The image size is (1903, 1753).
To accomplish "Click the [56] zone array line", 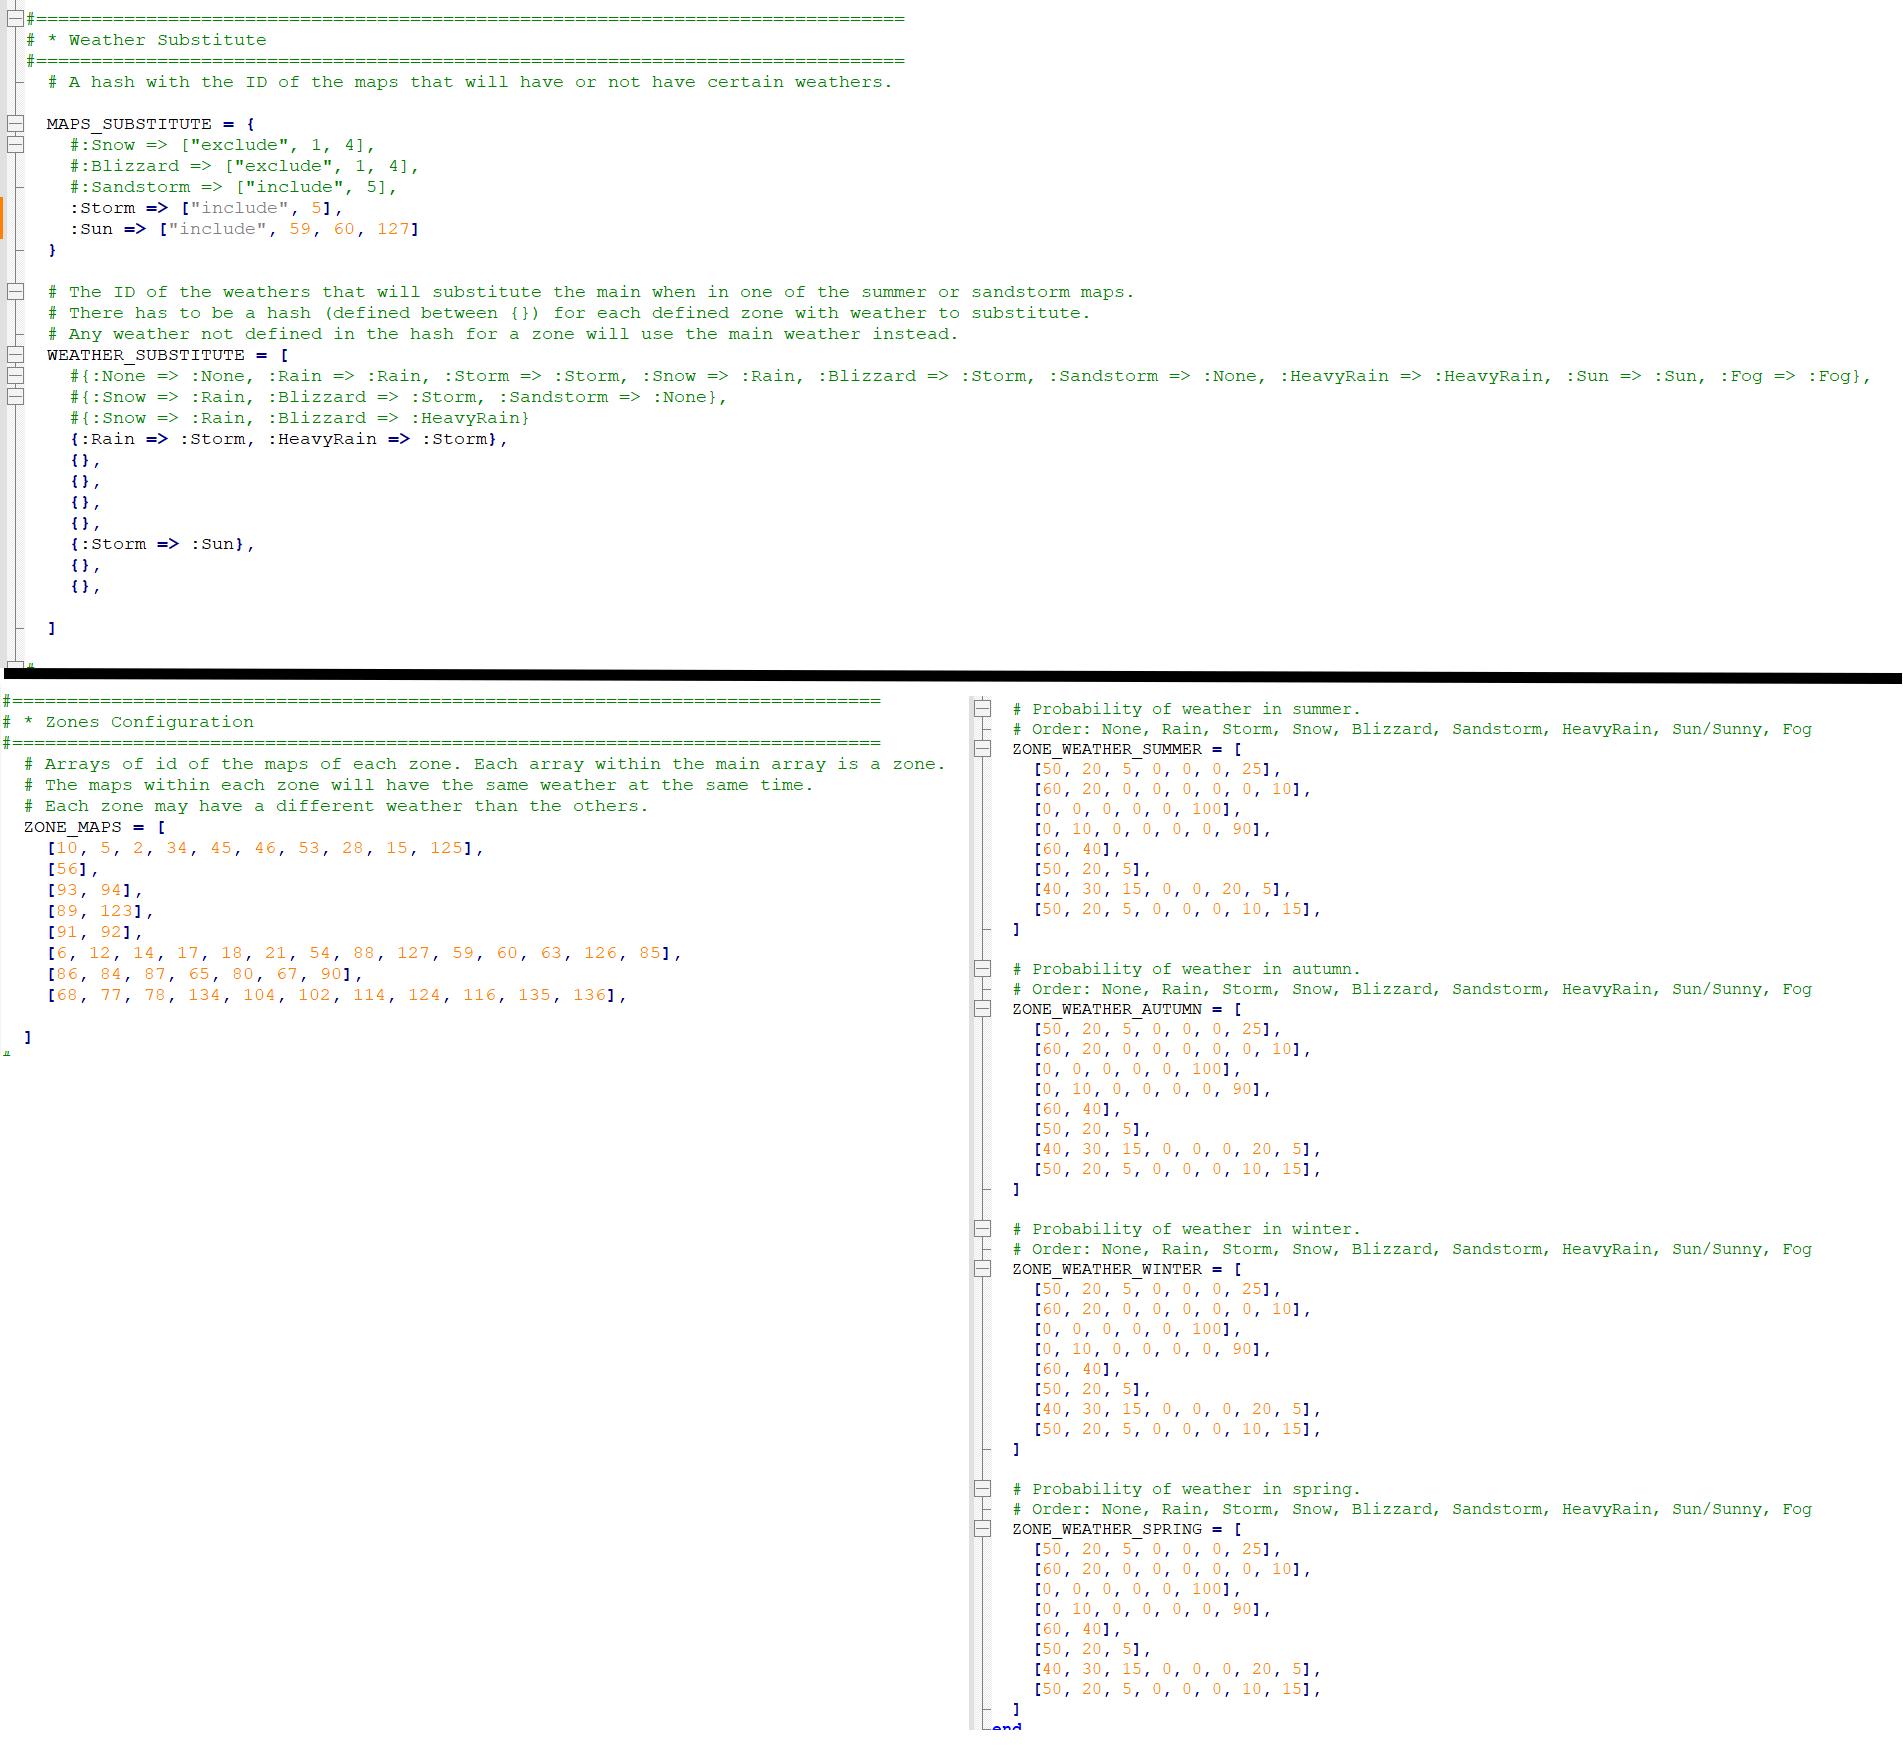I will point(72,869).
